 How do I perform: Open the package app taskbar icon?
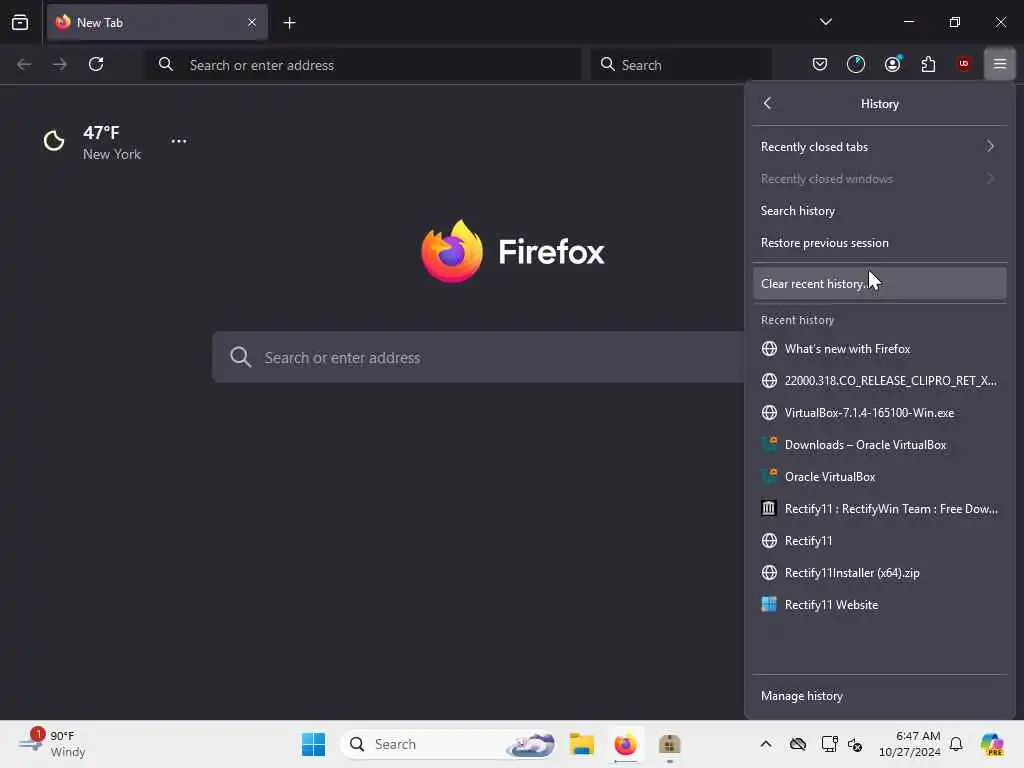[669, 744]
